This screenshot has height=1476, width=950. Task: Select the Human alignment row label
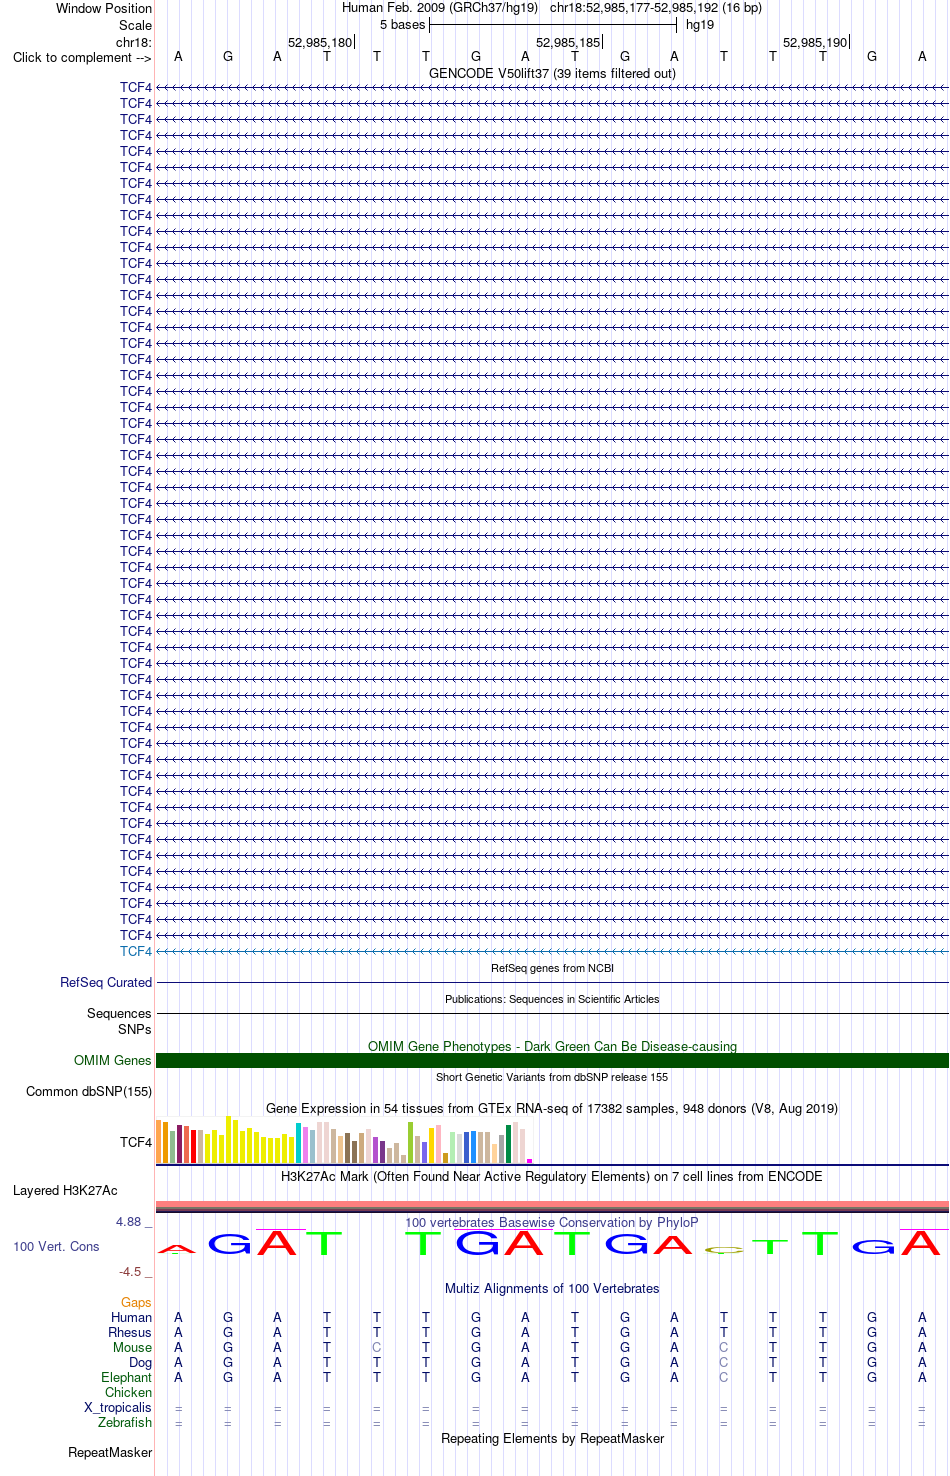tap(132, 1317)
